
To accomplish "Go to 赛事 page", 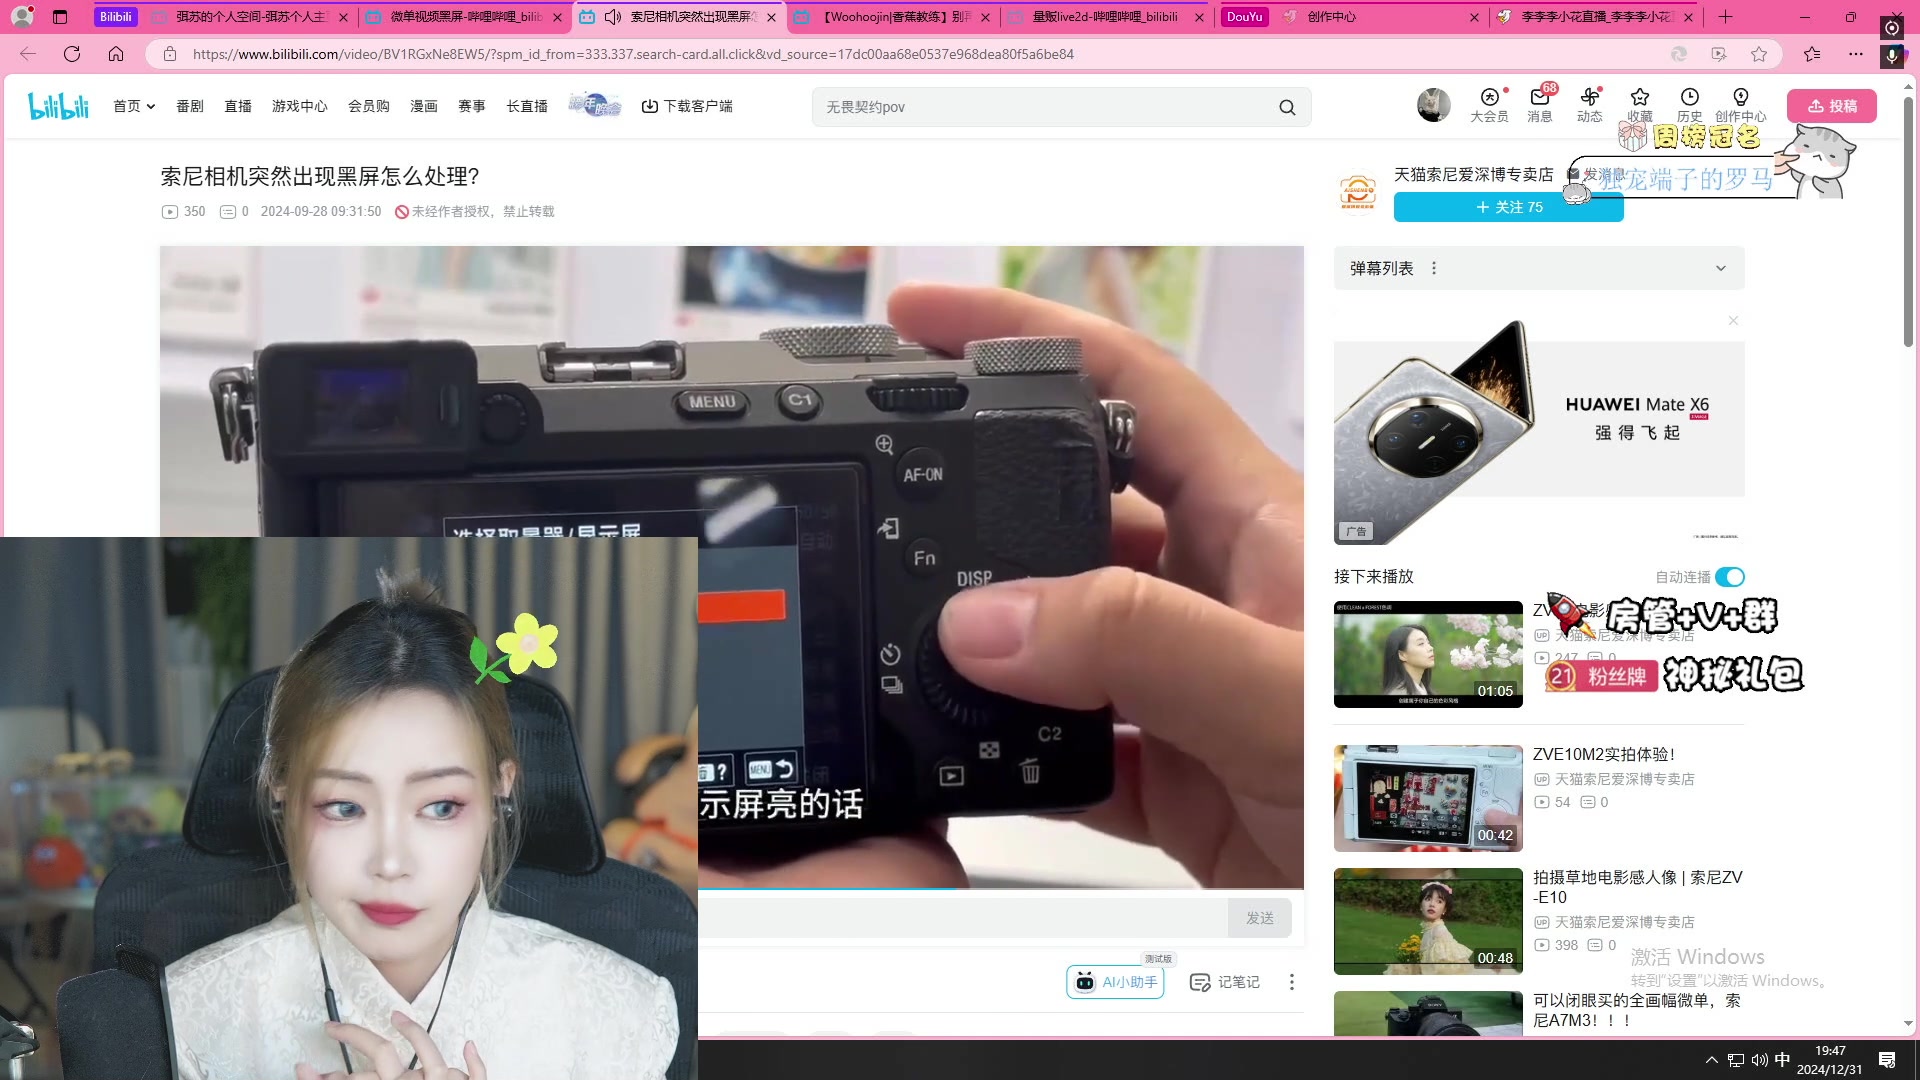I will click(472, 106).
